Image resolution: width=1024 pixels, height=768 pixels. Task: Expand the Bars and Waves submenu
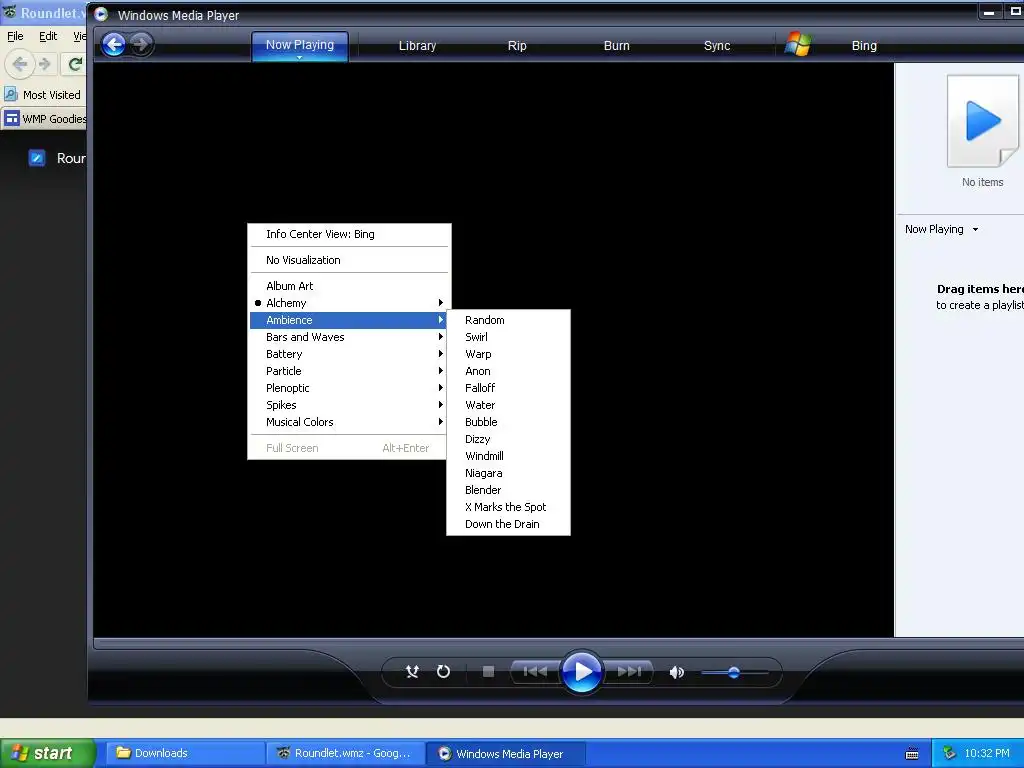pyautogui.click(x=349, y=337)
